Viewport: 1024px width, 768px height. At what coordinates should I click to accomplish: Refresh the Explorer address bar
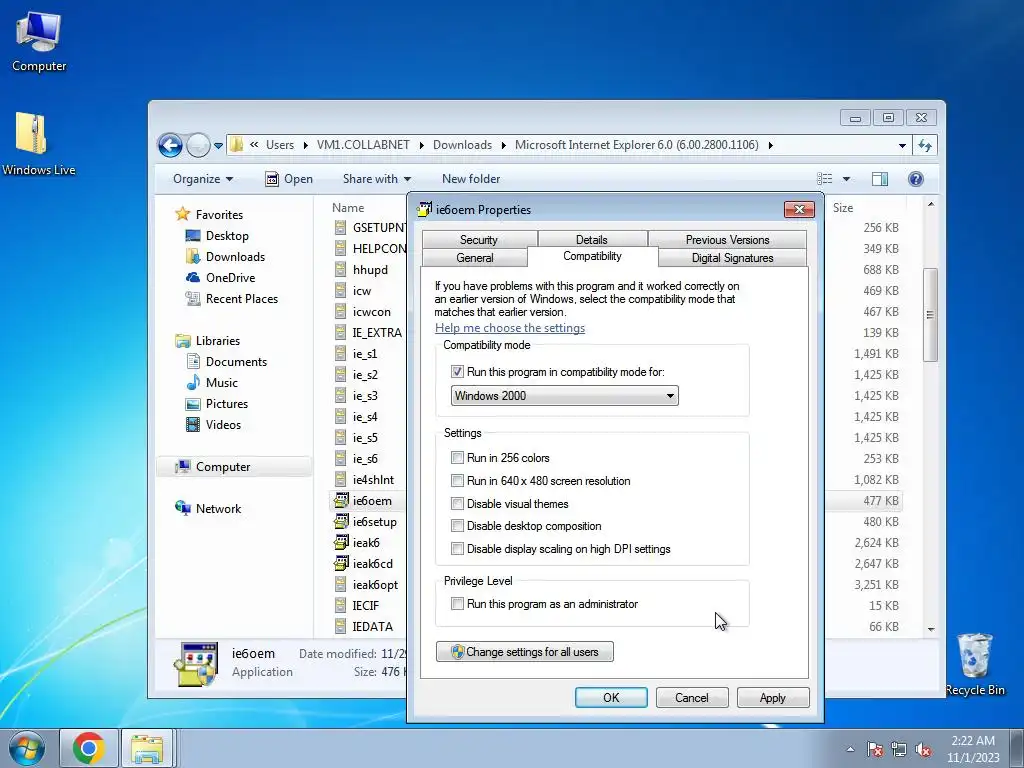click(925, 145)
